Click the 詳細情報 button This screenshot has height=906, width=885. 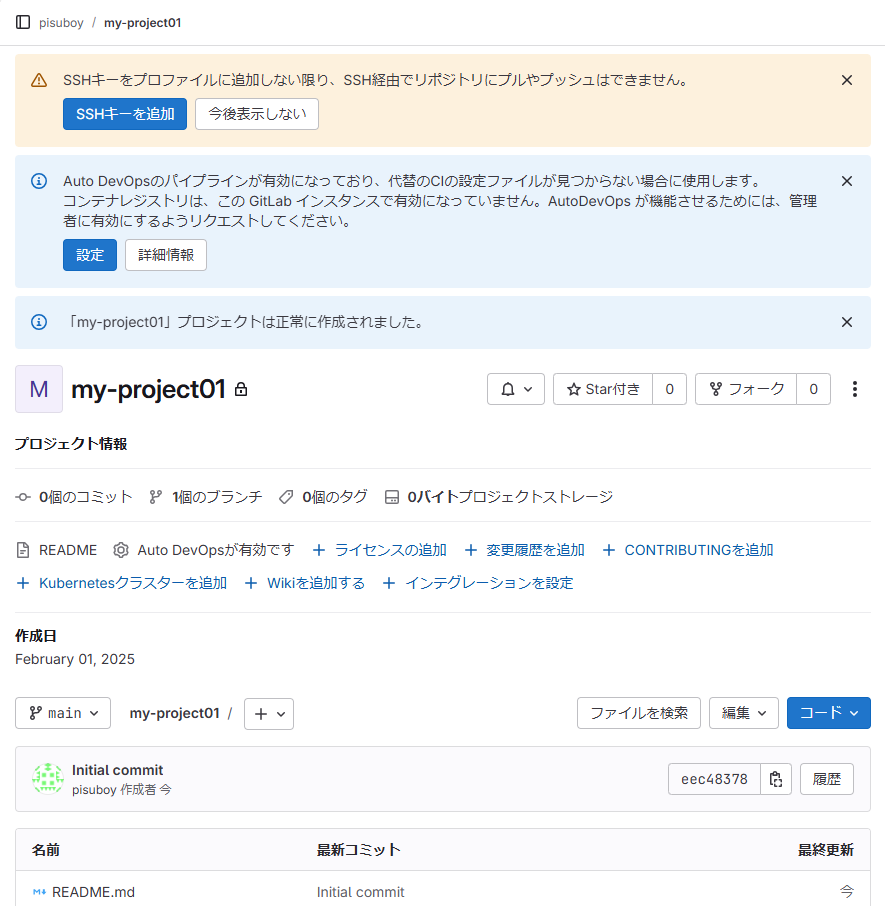[166, 255]
